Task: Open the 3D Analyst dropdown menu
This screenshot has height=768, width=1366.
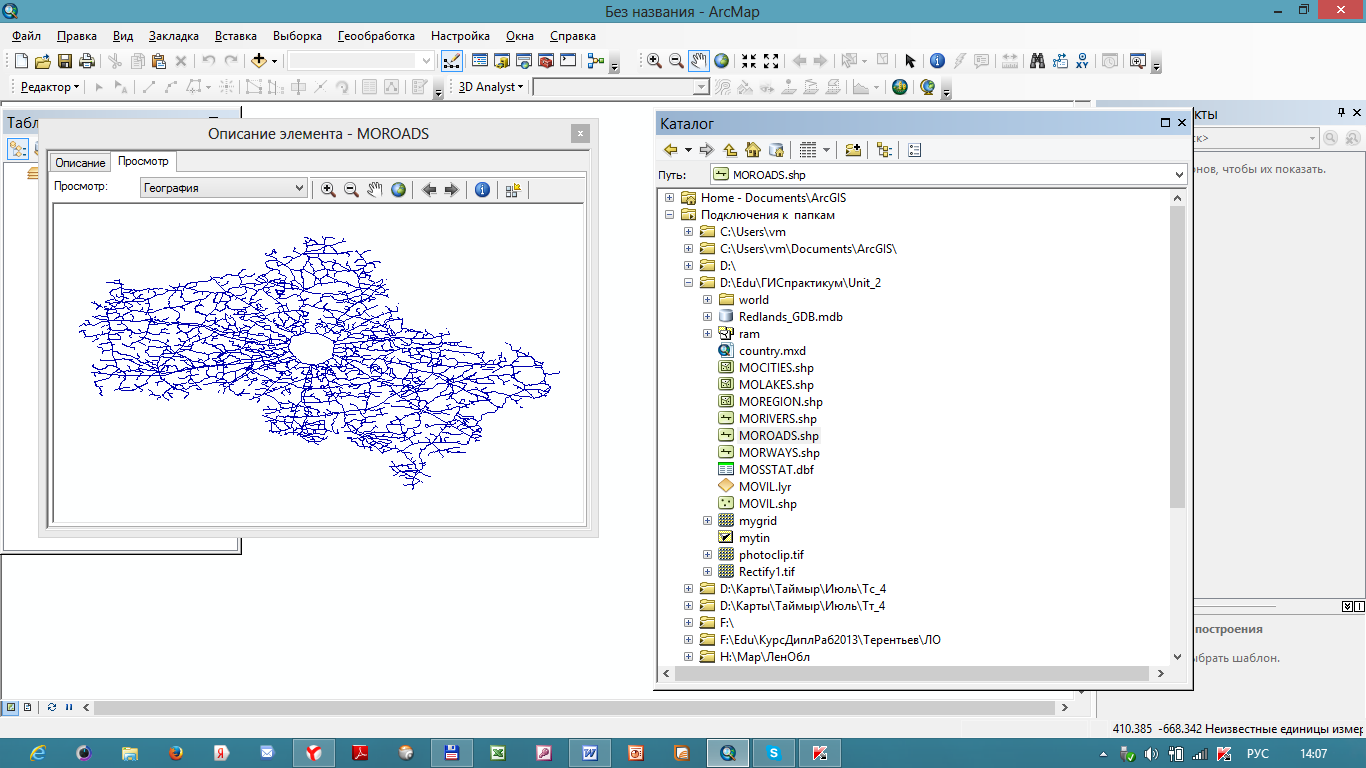Action: coord(491,87)
